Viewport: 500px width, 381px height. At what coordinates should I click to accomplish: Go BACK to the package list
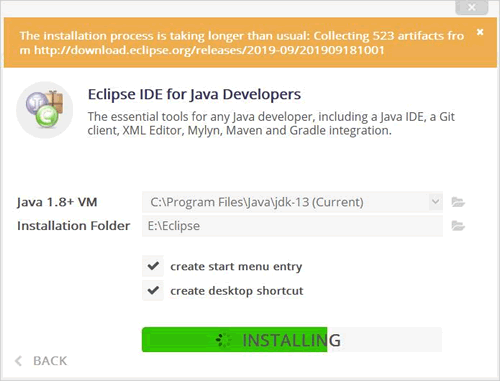coord(50,361)
